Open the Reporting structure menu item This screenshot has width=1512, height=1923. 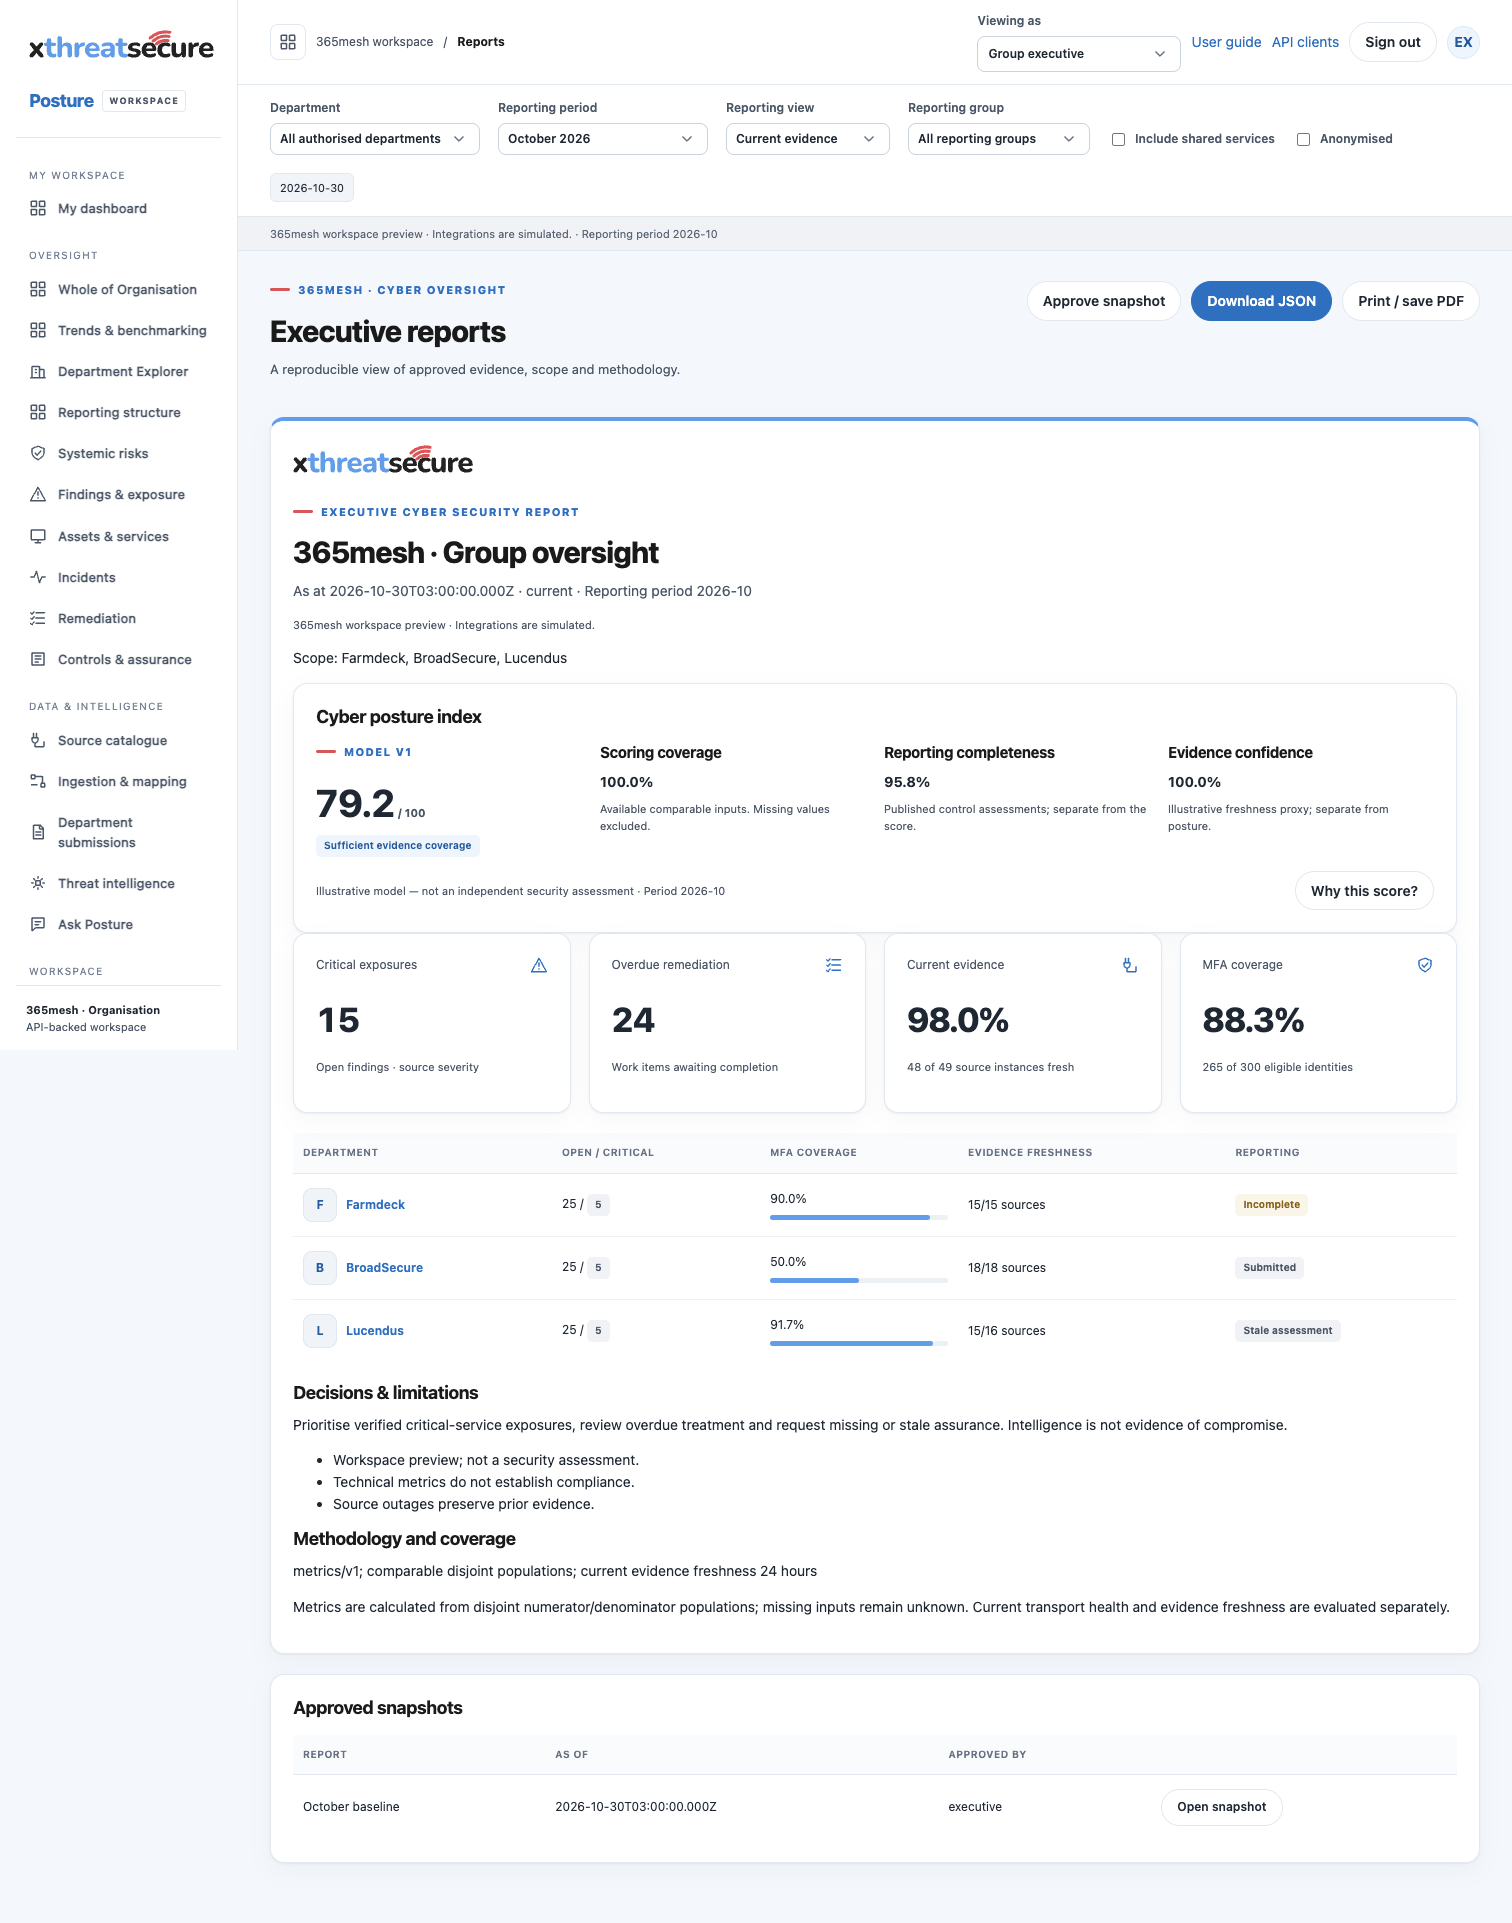point(118,412)
